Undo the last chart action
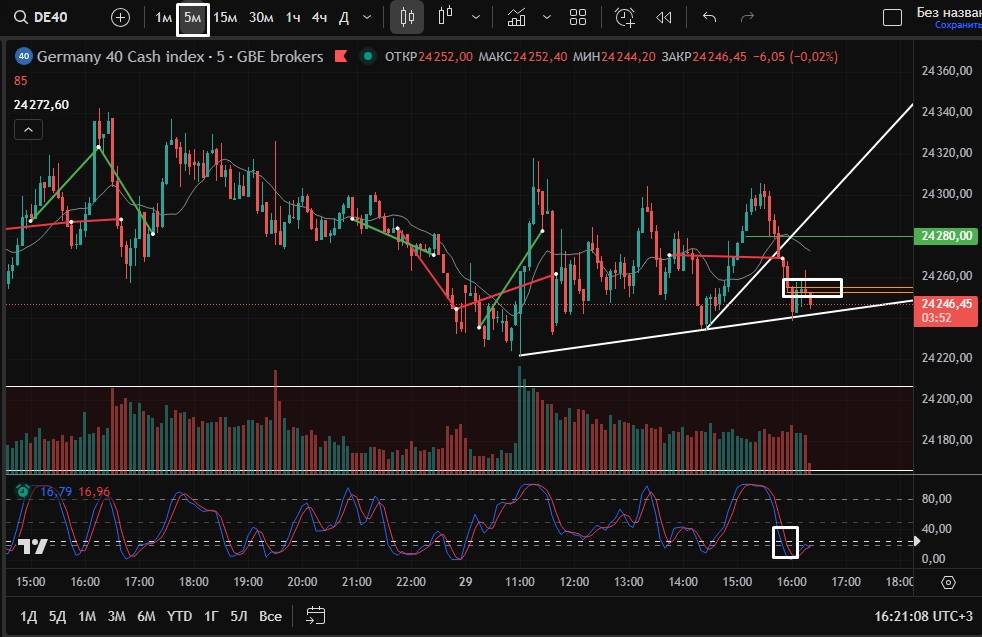This screenshot has height=637, width=982. 710,17
